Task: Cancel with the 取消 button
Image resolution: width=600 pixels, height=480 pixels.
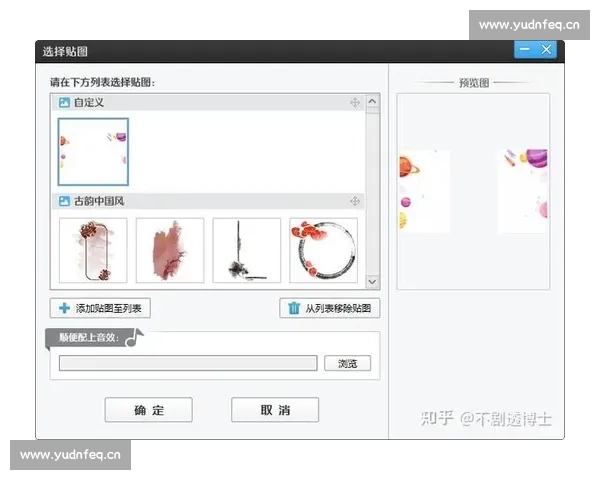Action: tap(275, 410)
